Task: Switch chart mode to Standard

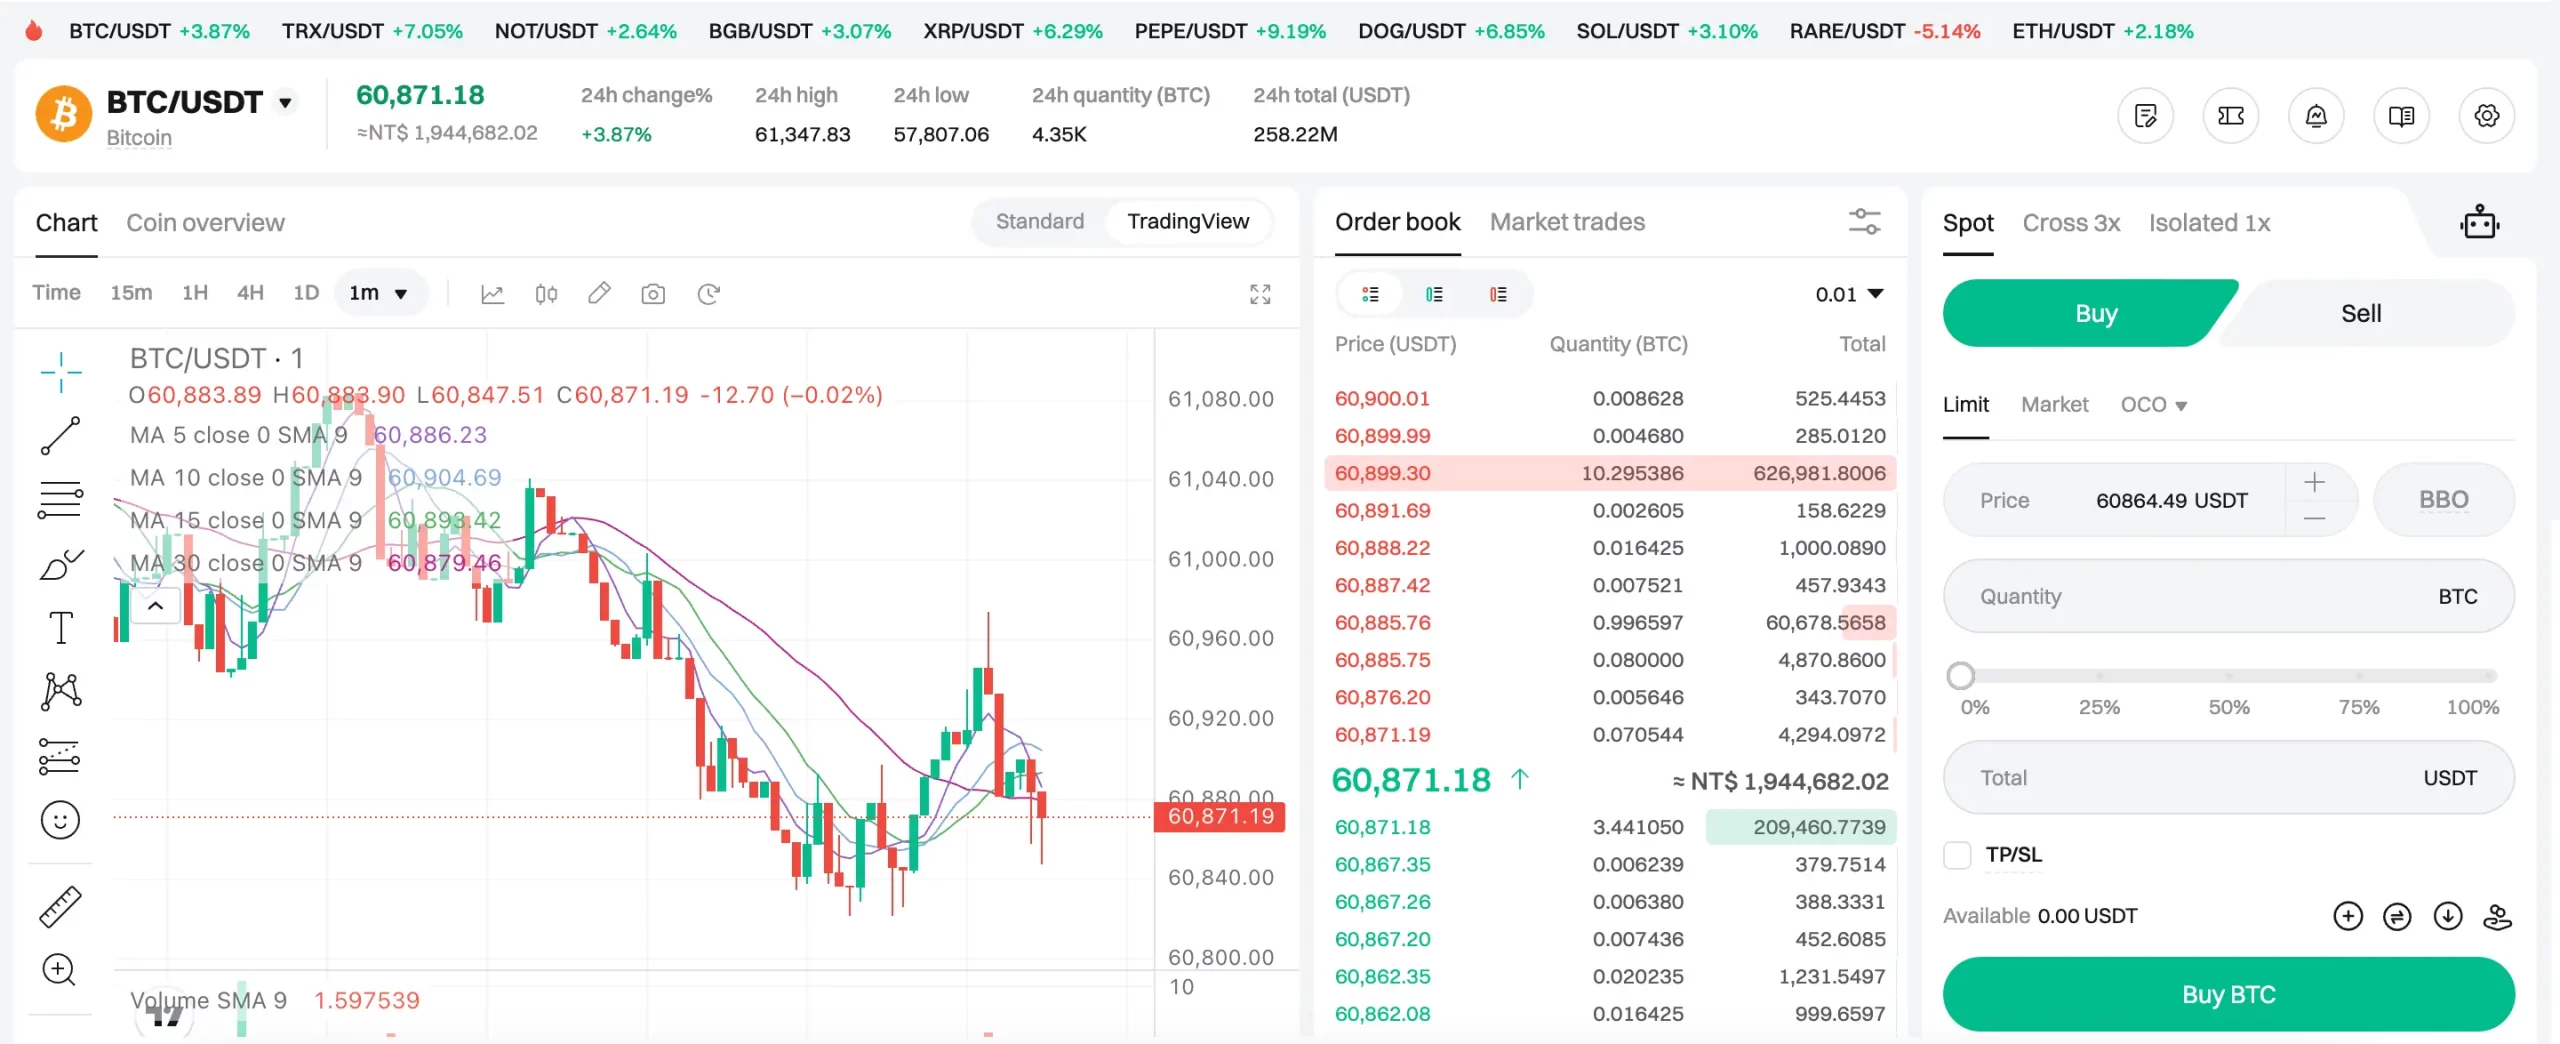Action: (1039, 222)
